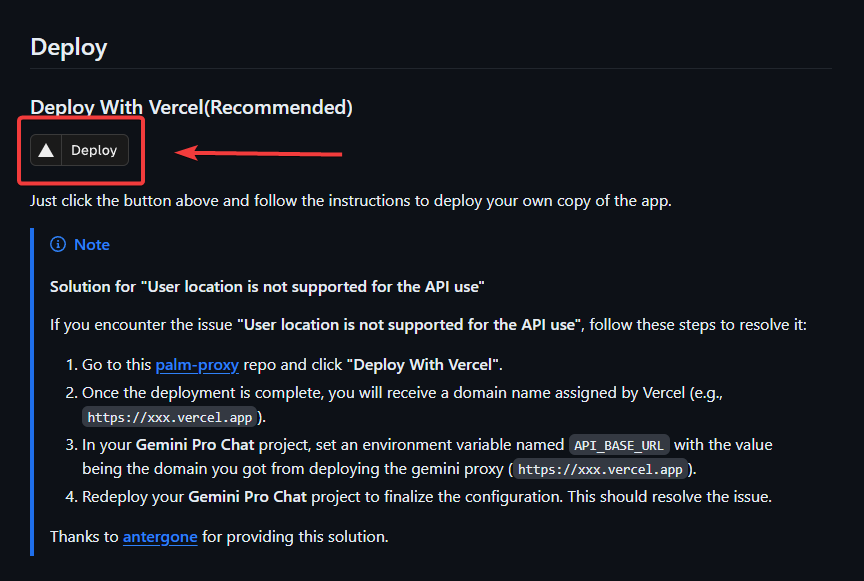Screen dimensions: 864x581
Task: Click the Note info circle icon
Action: tap(58, 244)
